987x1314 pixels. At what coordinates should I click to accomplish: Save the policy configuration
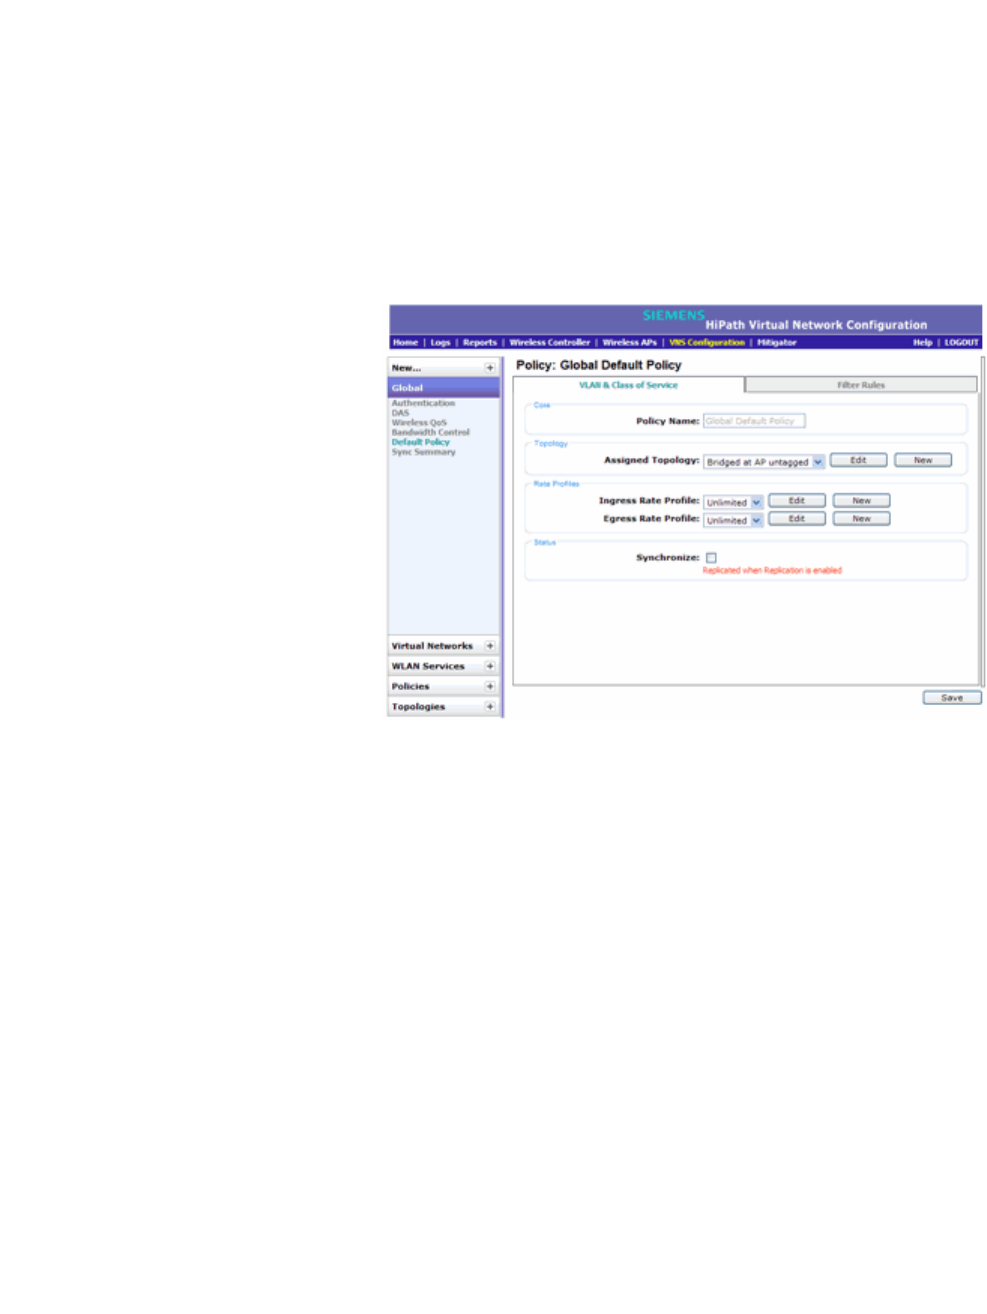(952, 698)
